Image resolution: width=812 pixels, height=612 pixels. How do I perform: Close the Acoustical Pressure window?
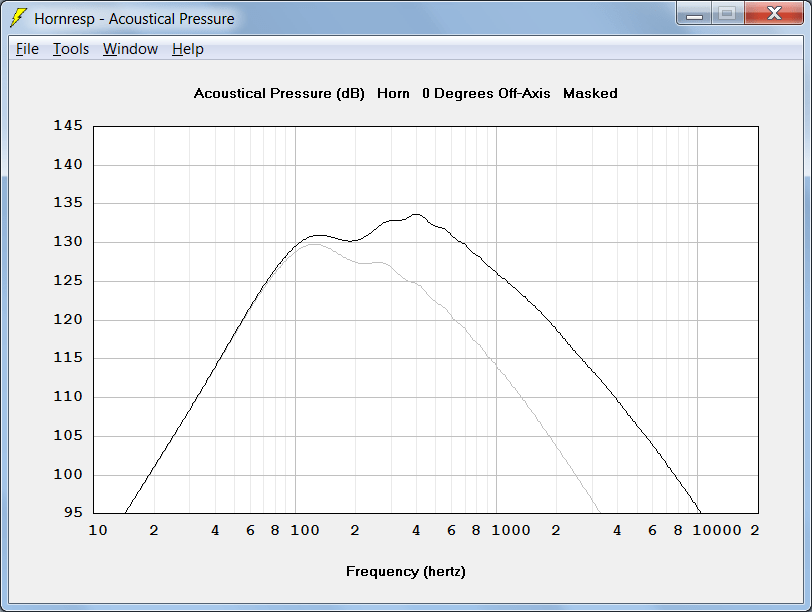[x=774, y=13]
